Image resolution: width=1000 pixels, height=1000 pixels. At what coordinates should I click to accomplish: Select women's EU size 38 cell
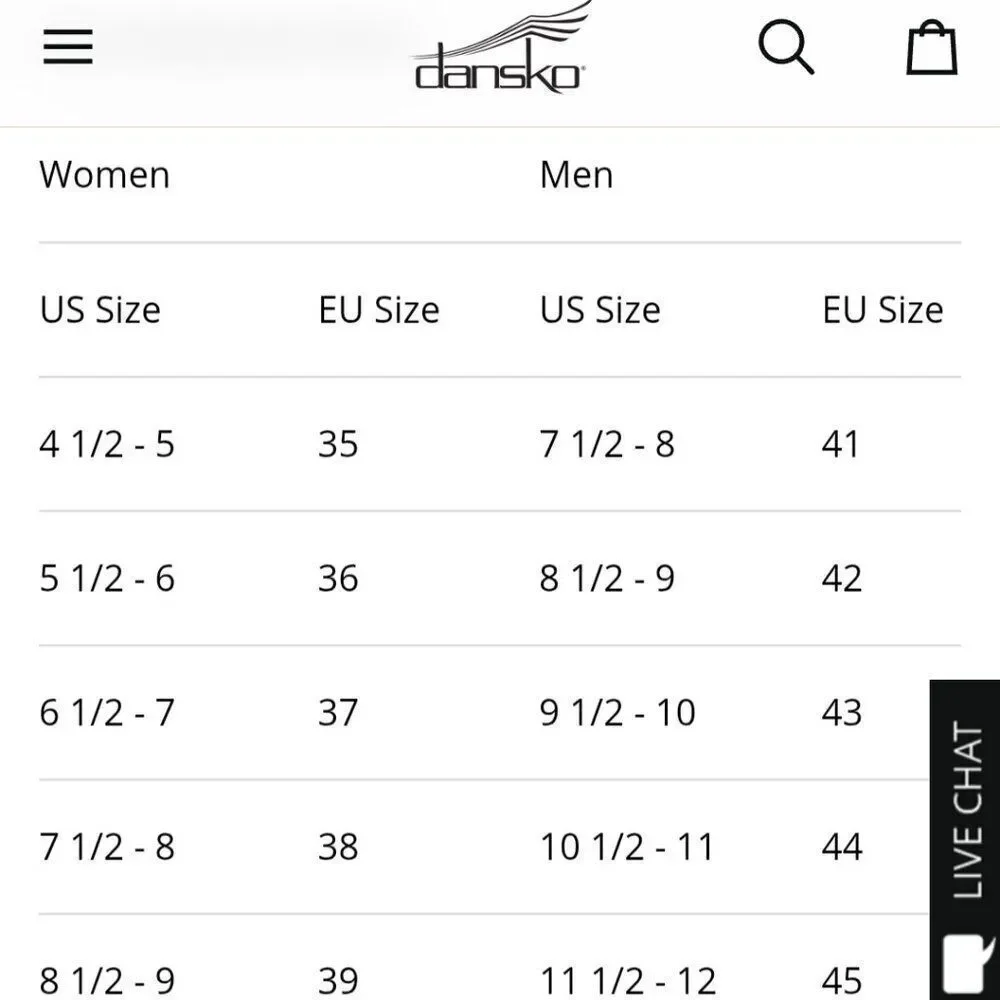pyautogui.click(x=338, y=848)
